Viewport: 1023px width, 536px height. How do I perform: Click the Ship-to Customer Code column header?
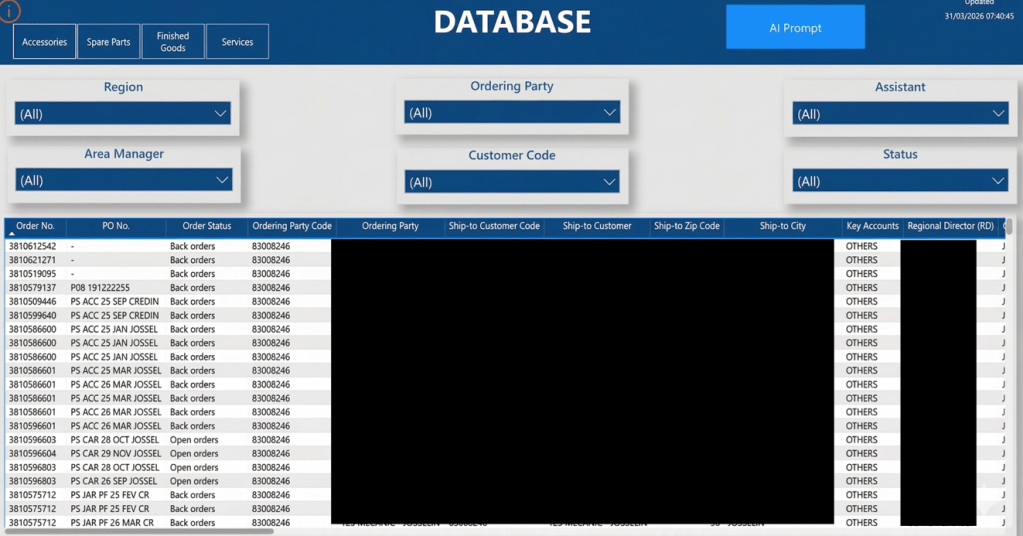[494, 226]
